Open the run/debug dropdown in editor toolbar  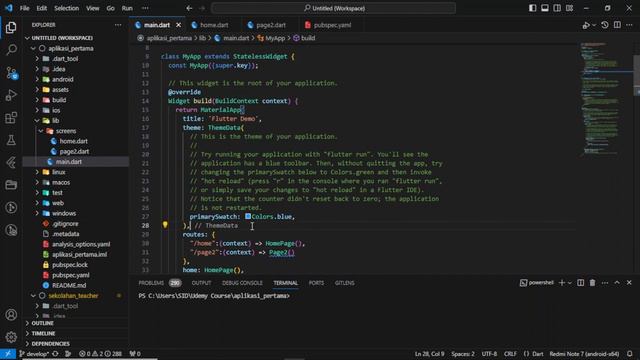pos(594,25)
